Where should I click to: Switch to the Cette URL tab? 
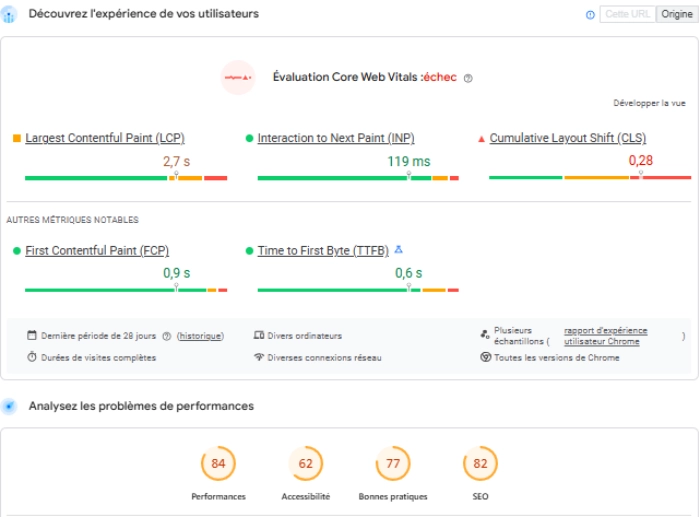[x=627, y=14]
